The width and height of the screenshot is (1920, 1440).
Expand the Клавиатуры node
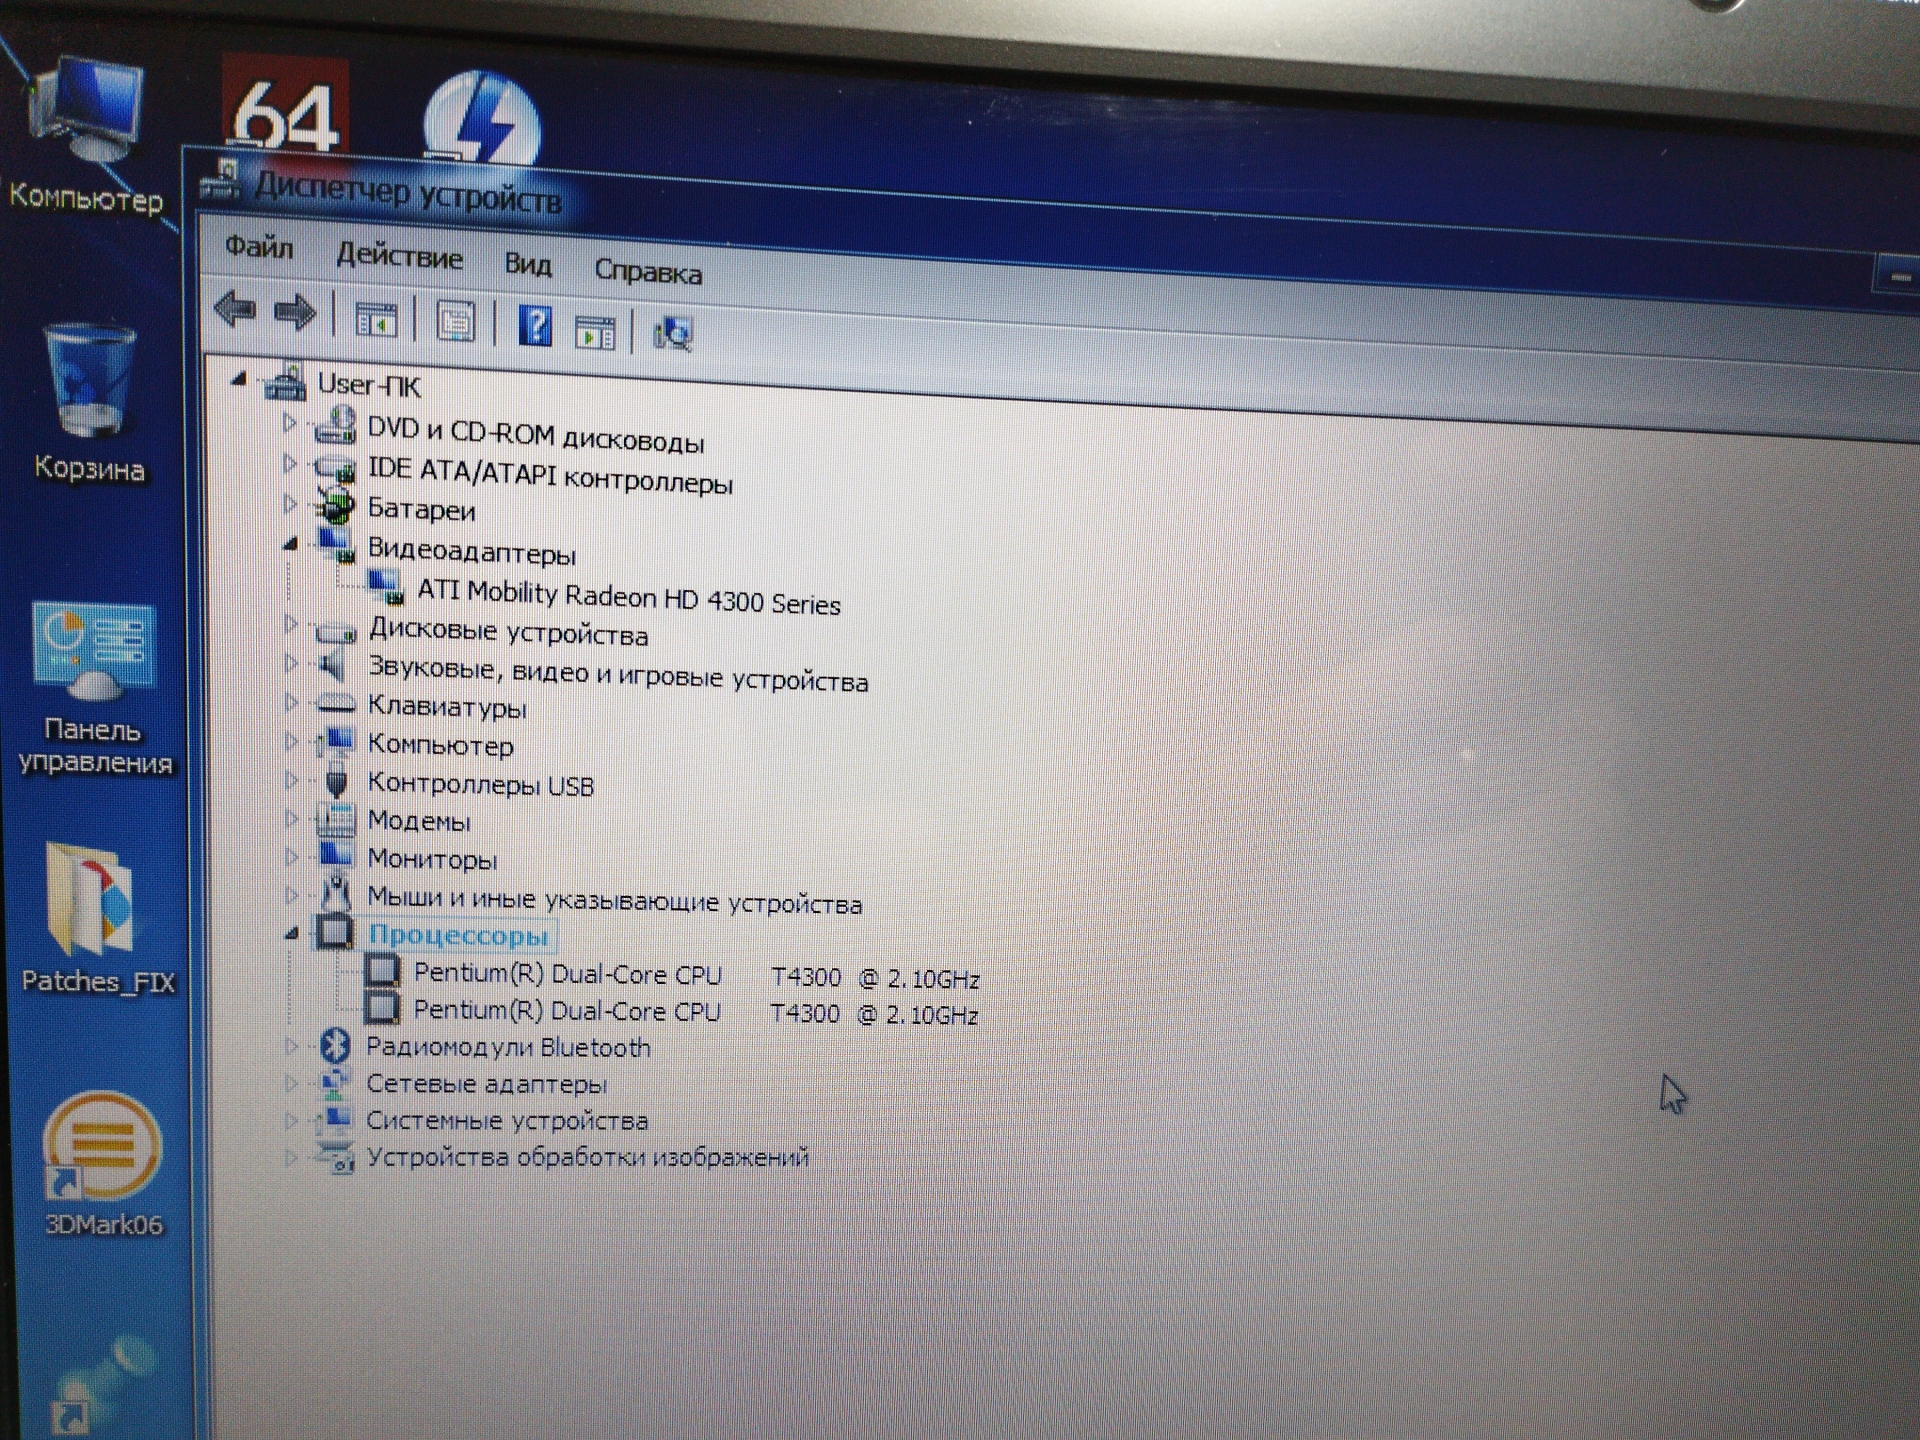(291, 702)
